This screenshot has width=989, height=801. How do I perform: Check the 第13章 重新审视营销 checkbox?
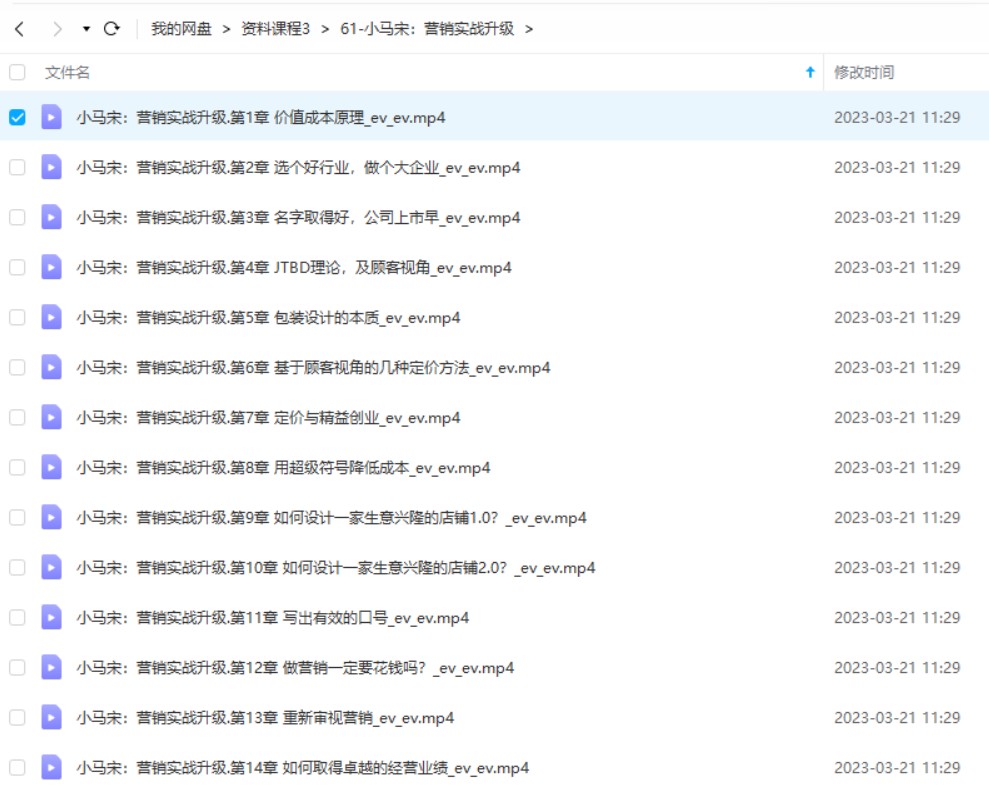[18, 718]
